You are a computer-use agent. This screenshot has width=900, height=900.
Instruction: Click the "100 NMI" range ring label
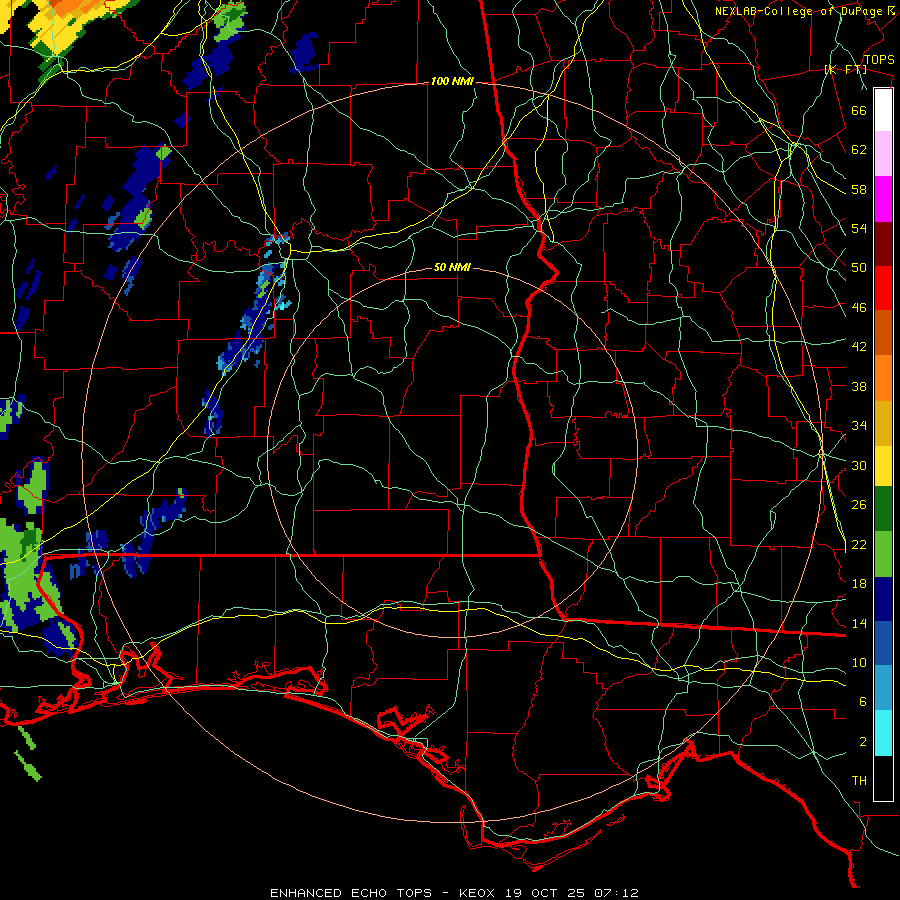[x=452, y=81]
